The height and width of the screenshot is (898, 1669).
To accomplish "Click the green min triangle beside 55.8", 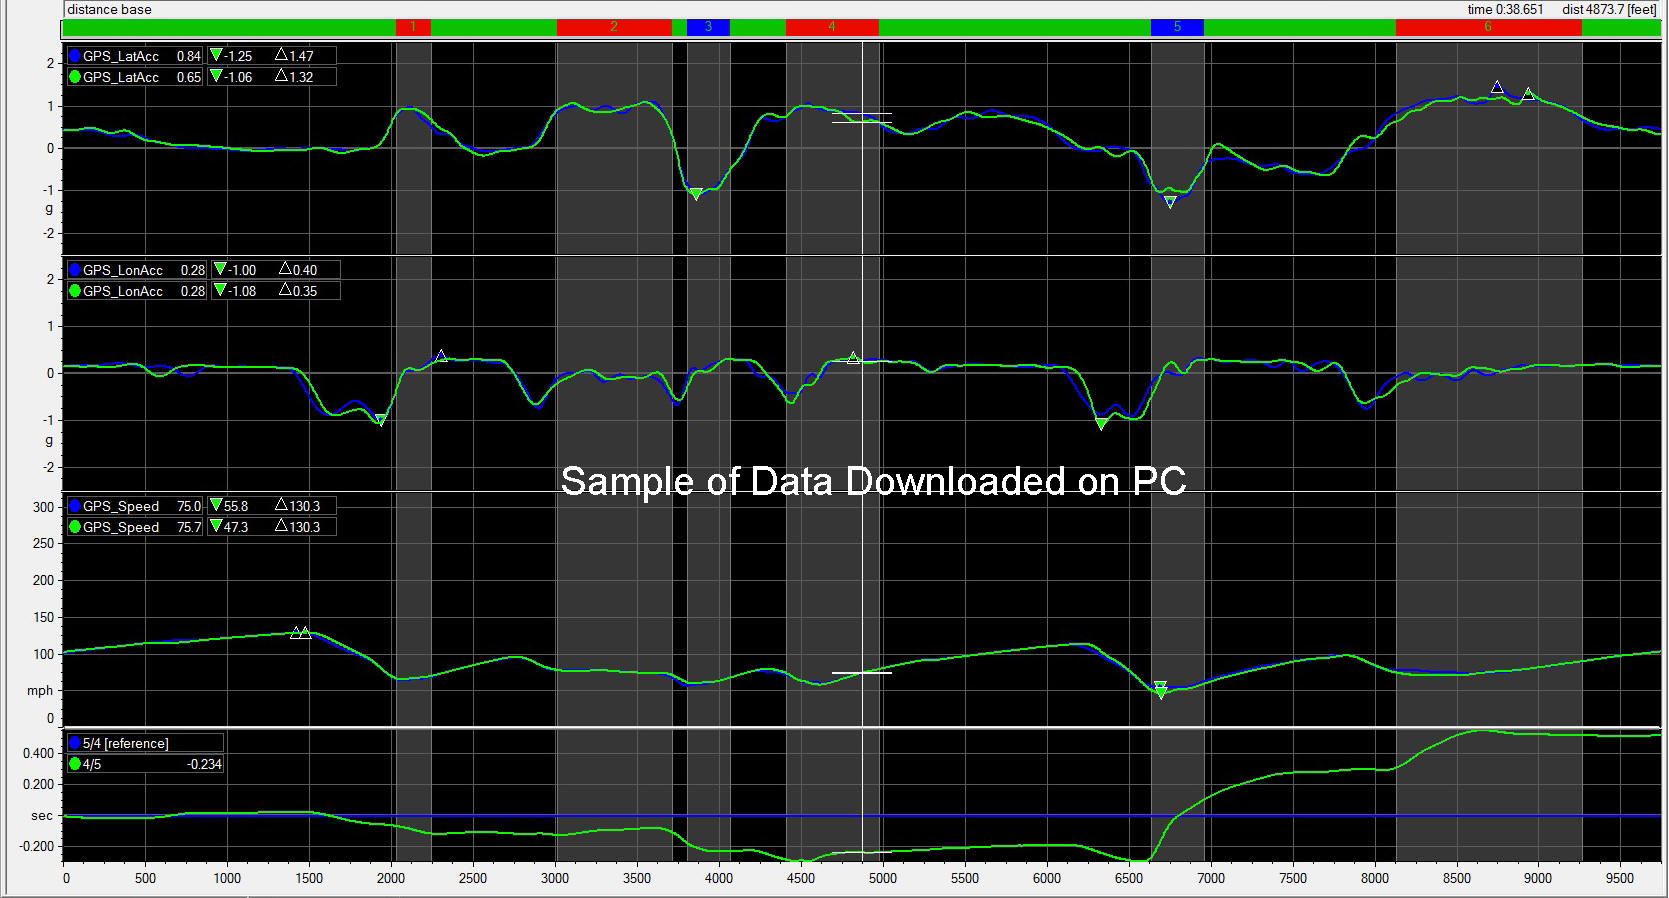I will [216, 506].
